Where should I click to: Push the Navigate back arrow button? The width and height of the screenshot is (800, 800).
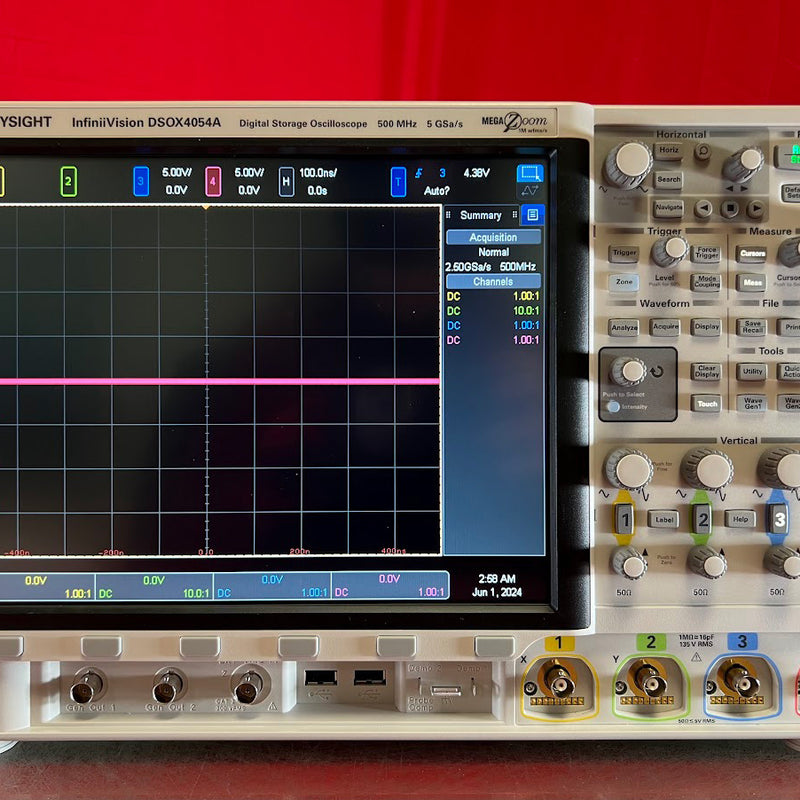tap(704, 208)
